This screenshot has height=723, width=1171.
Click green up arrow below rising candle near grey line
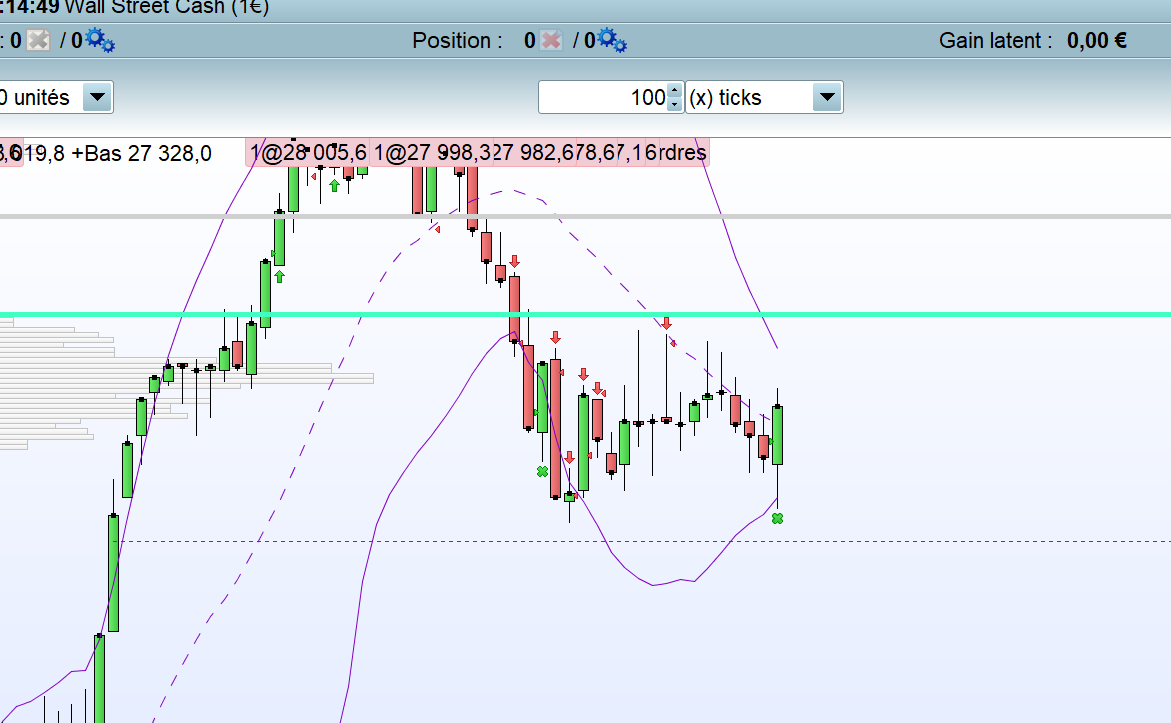point(279,276)
